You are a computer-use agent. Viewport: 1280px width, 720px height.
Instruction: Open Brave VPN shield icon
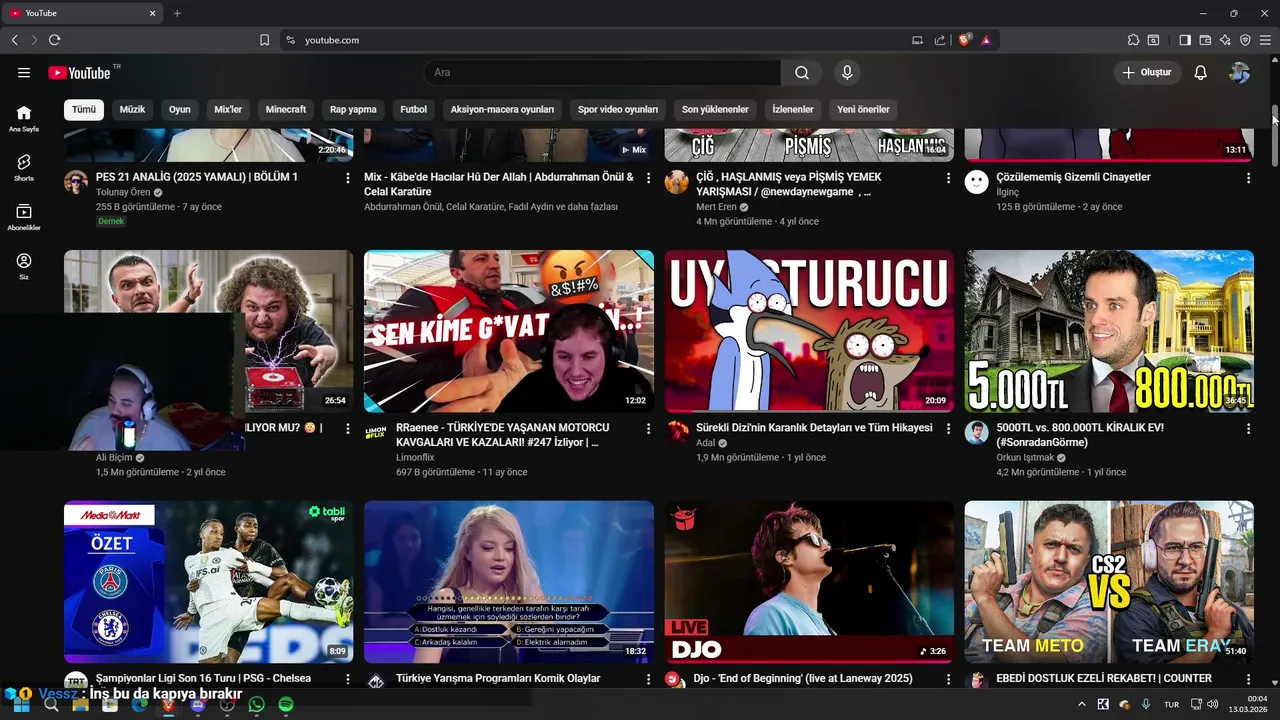[1245, 40]
